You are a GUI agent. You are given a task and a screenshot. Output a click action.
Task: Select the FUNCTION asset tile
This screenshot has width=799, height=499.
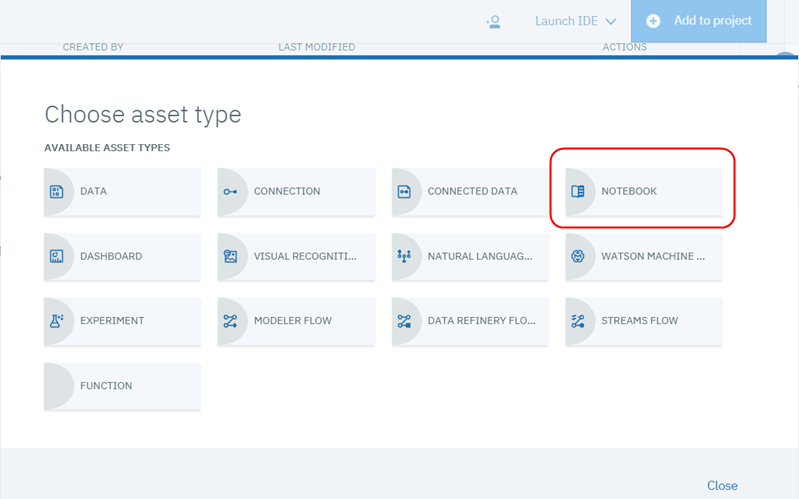tap(122, 386)
